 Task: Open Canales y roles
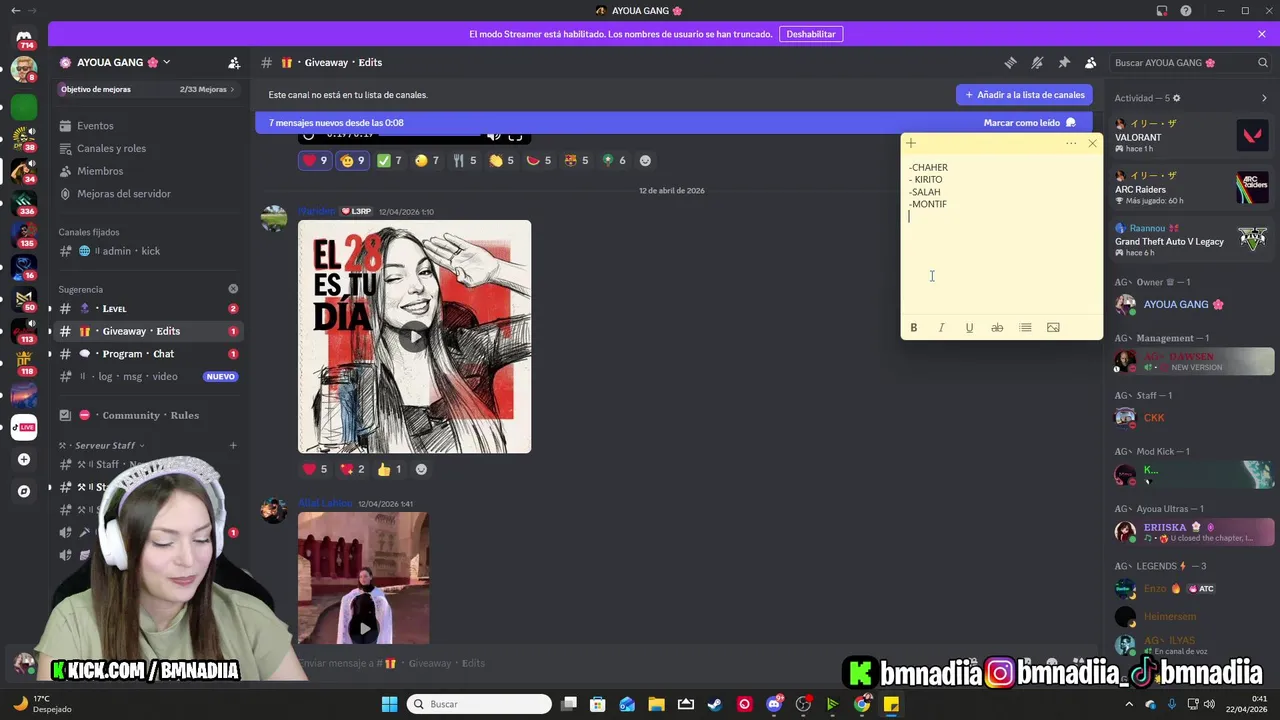pos(148,148)
